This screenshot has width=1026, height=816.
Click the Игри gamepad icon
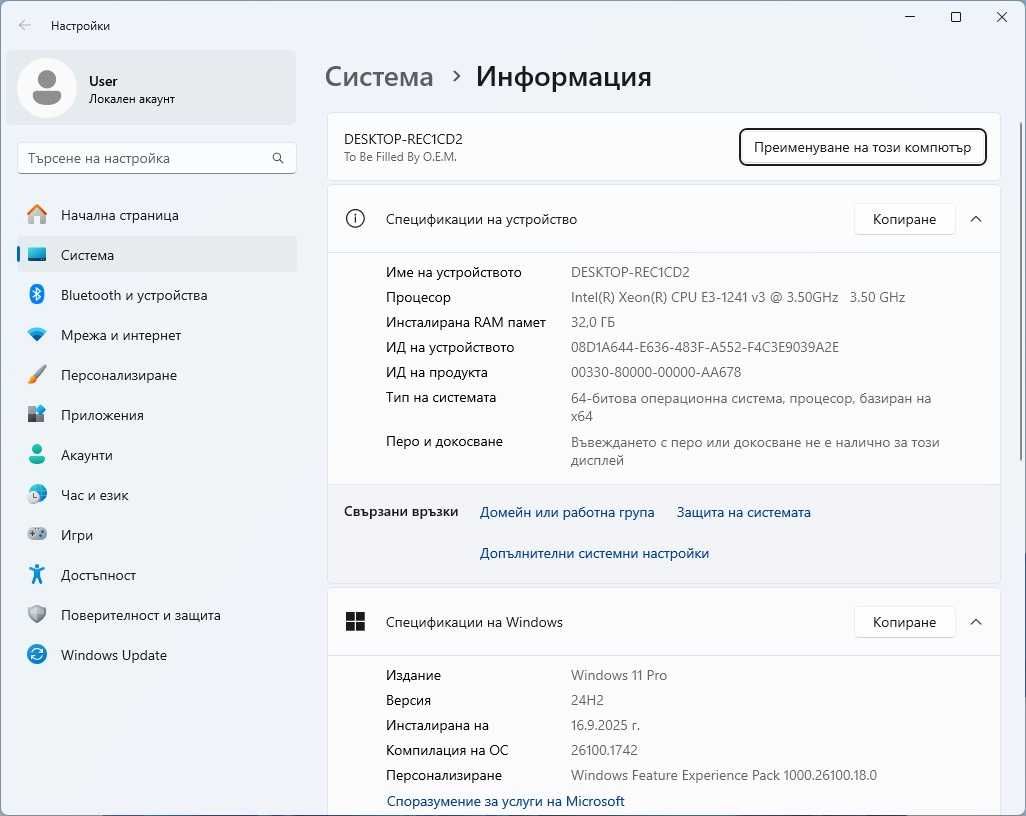coord(37,534)
